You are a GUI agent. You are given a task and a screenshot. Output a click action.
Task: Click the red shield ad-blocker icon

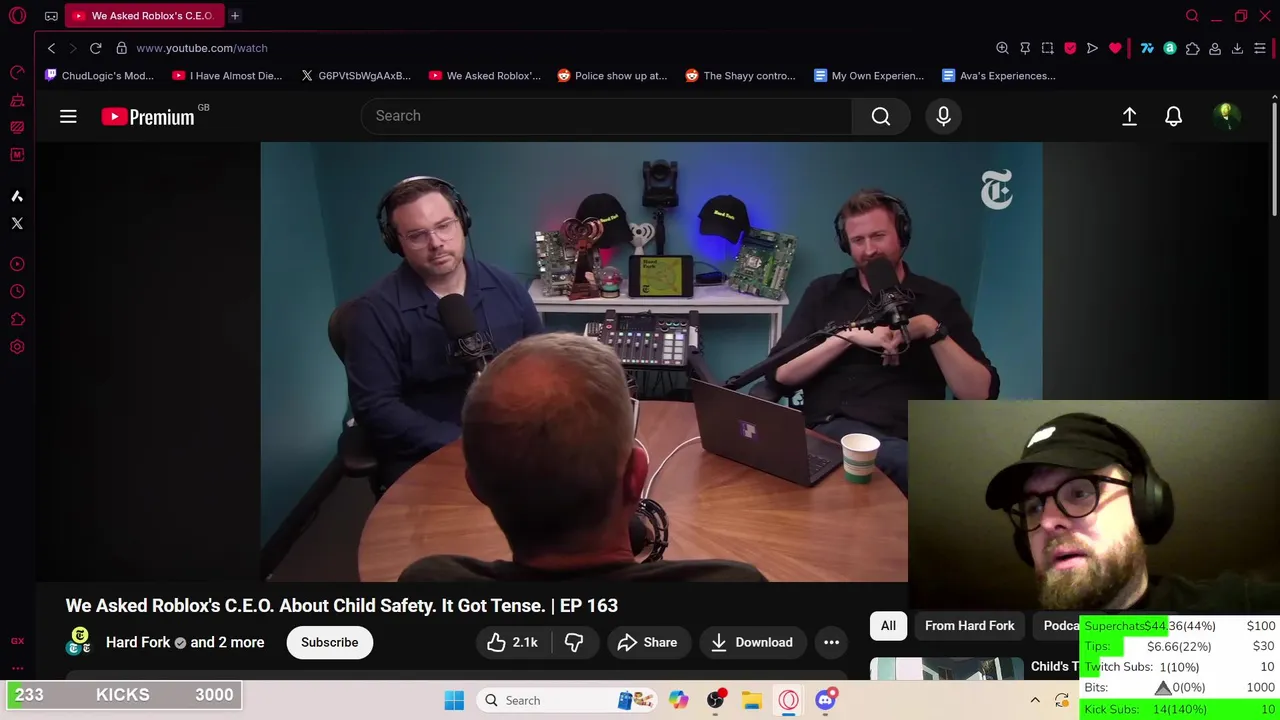point(1070,48)
